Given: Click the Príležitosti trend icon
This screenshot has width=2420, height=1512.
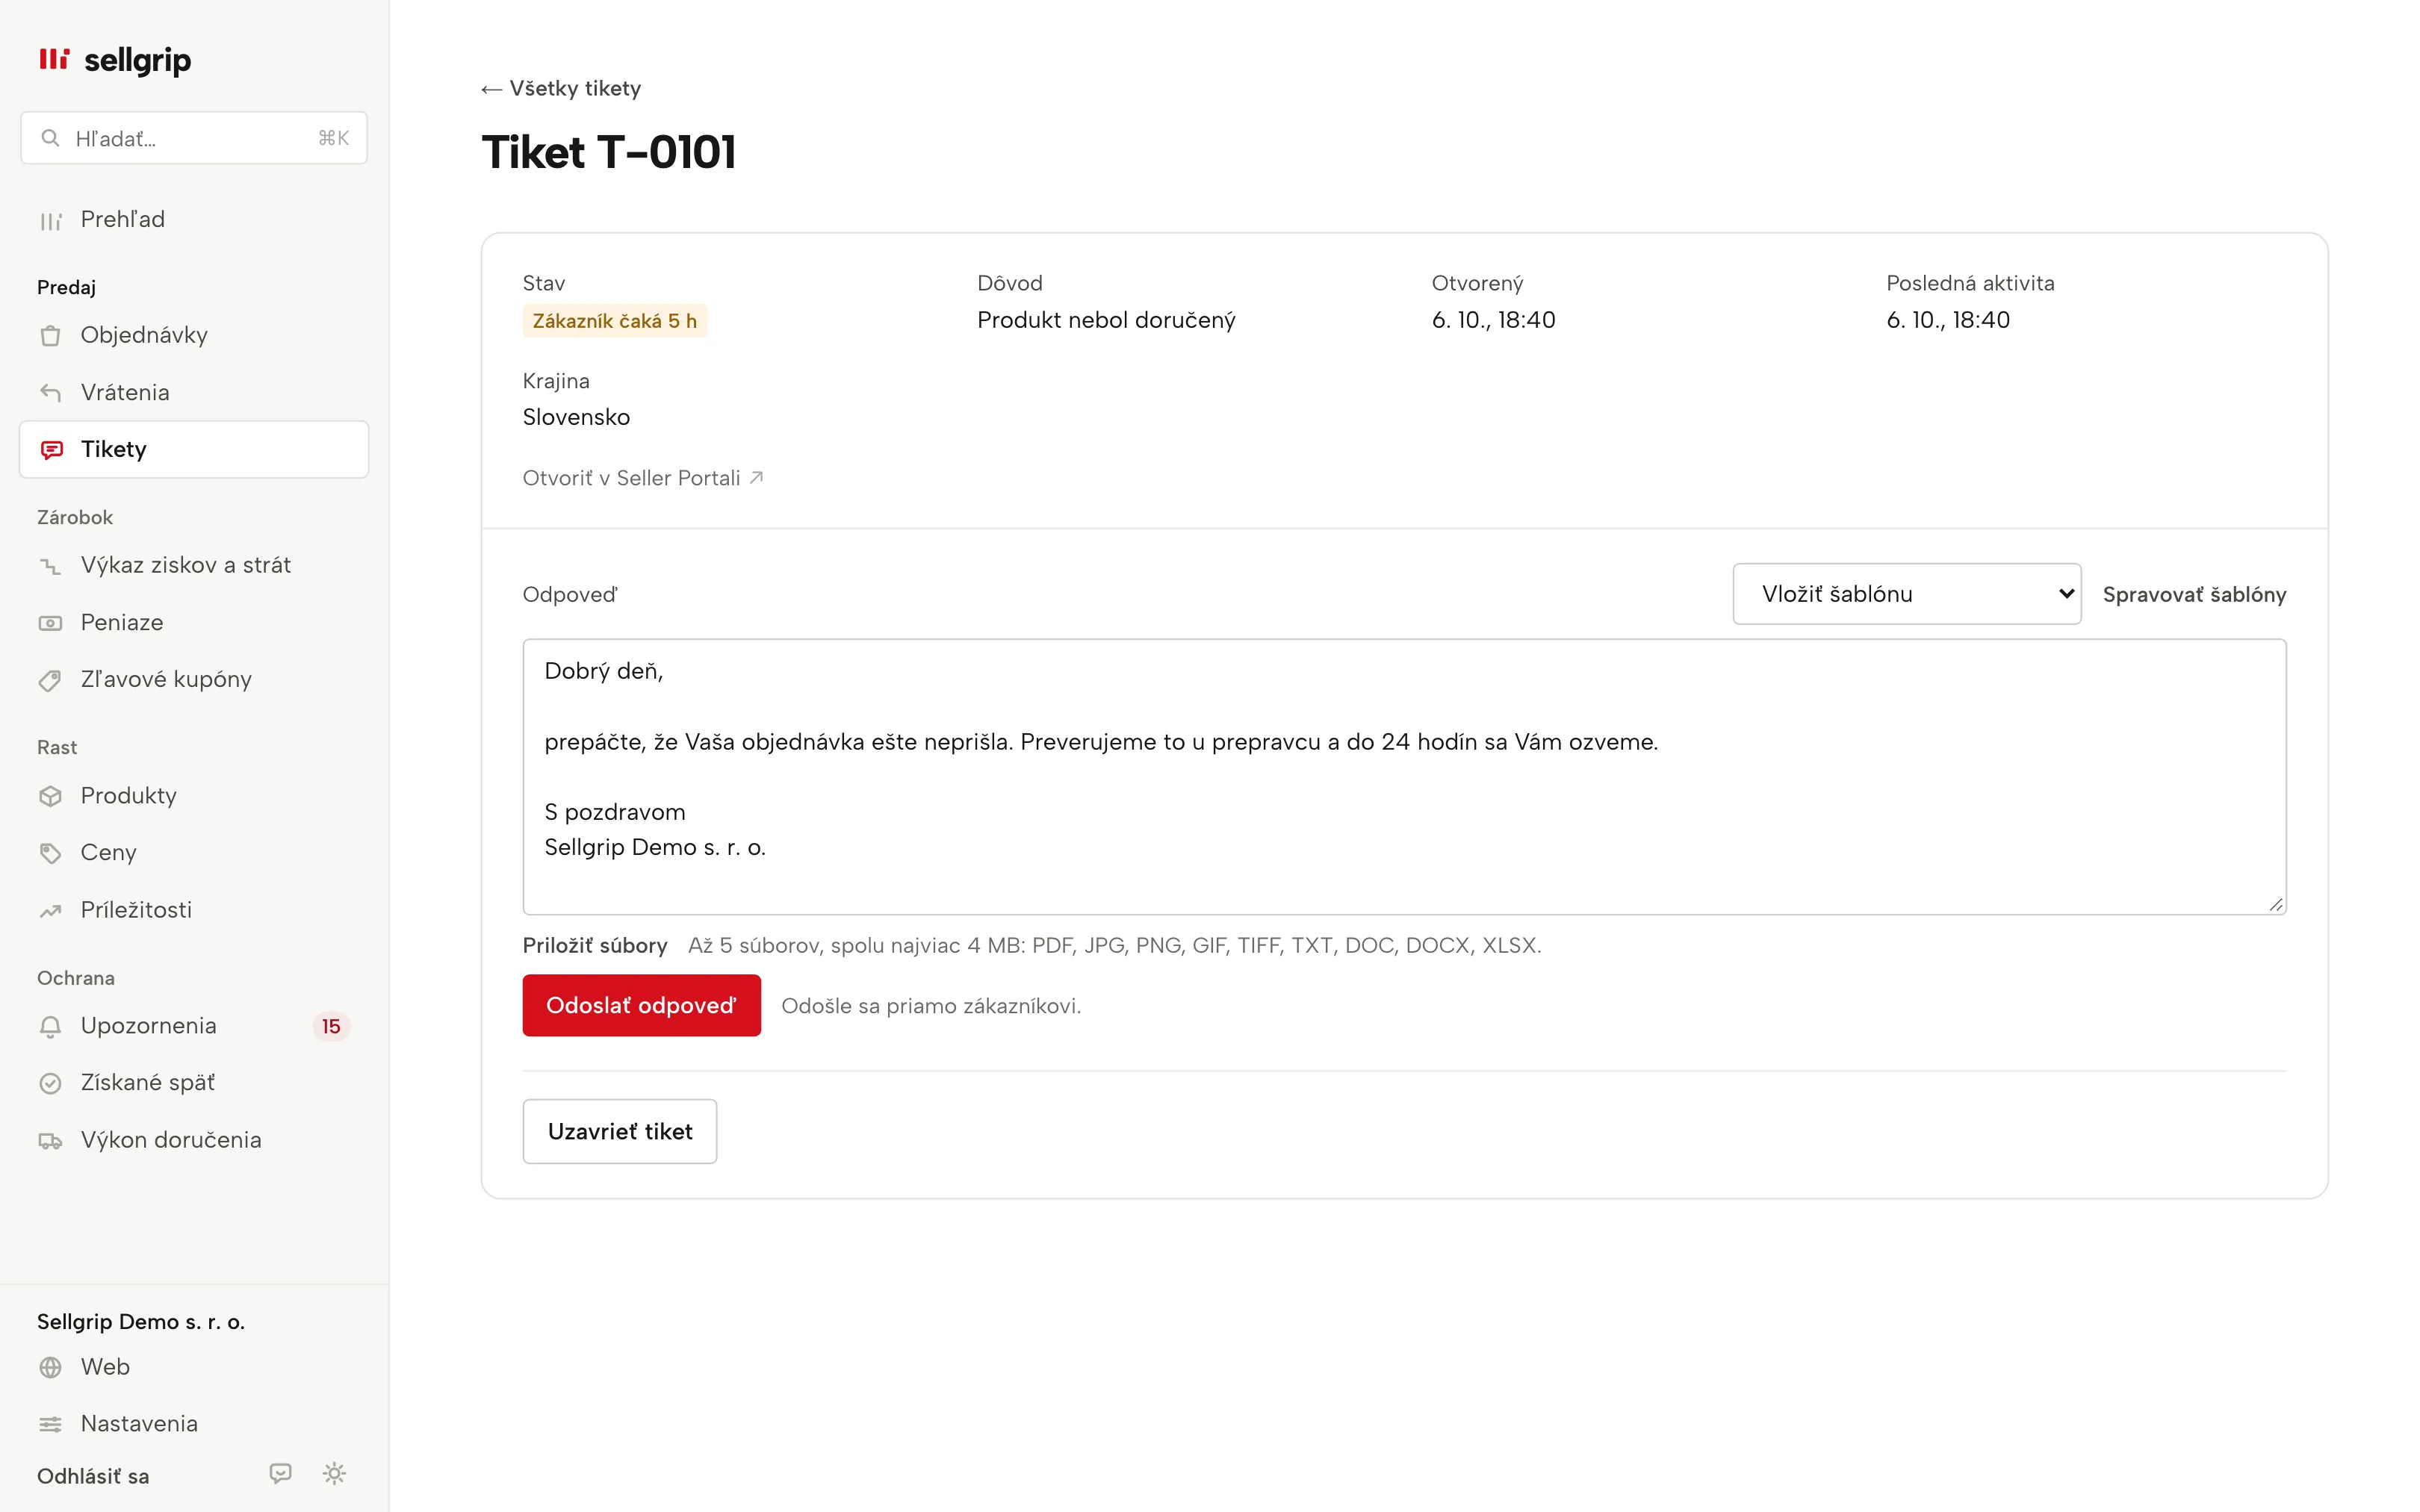Looking at the screenshot, I should [x=50, y=911].
